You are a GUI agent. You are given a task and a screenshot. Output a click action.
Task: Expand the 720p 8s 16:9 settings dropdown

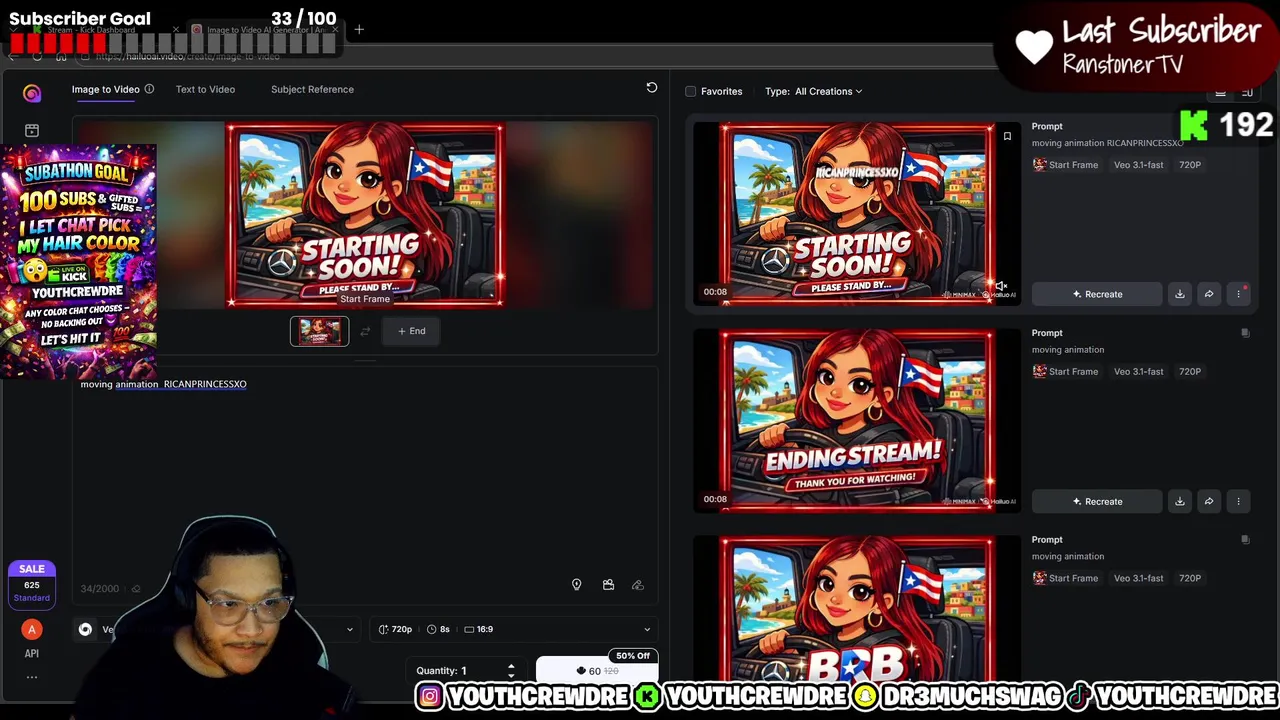pos(646,629)
